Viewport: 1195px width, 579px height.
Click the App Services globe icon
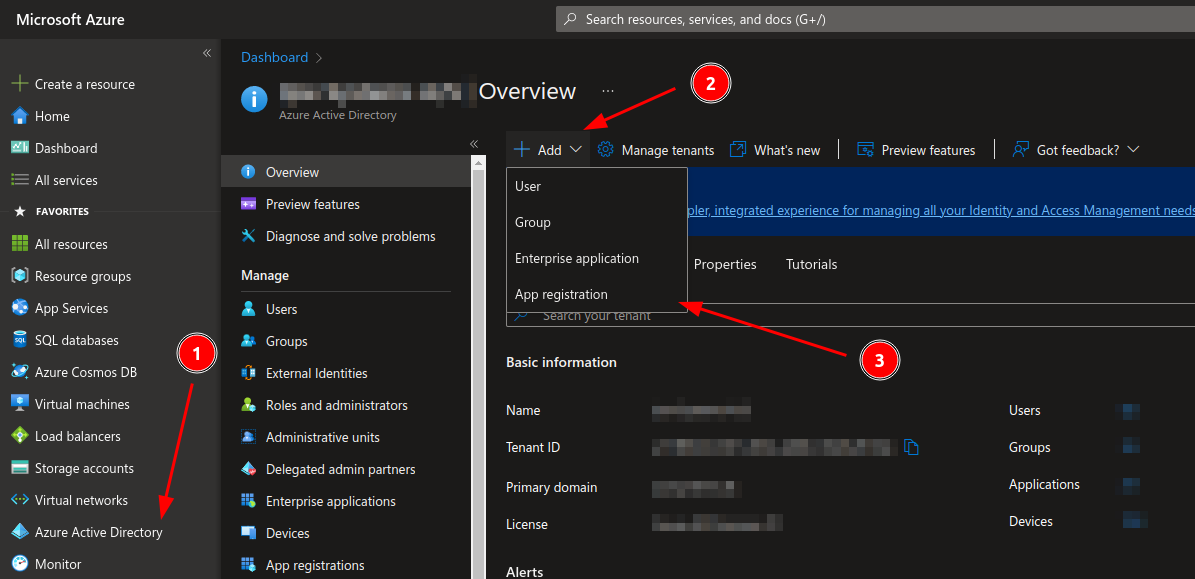coord(20,309)
